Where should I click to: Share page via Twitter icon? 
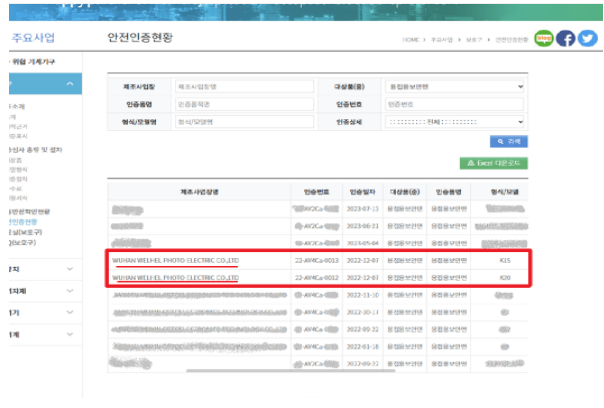point(587,39)
